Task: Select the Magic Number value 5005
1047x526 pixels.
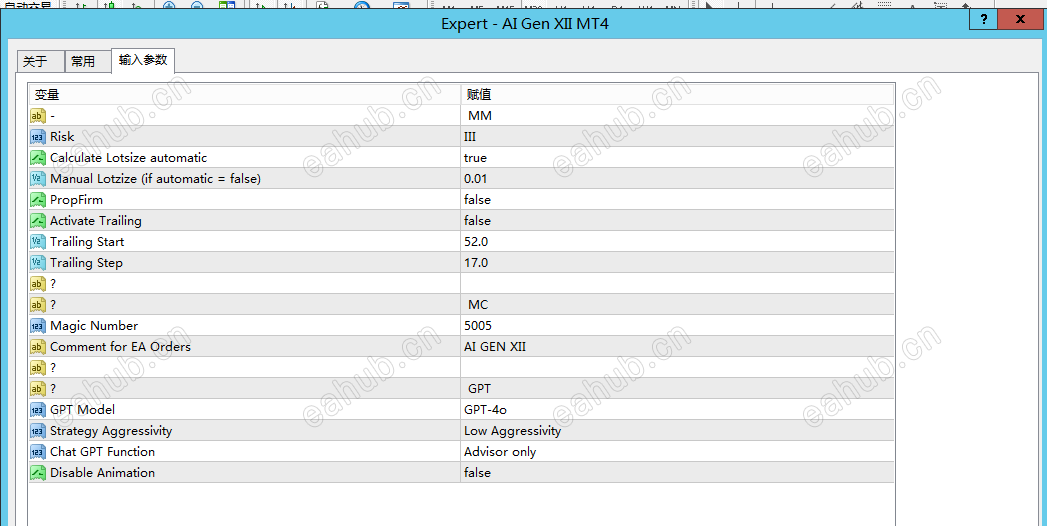Action: (x=478, y=326)
